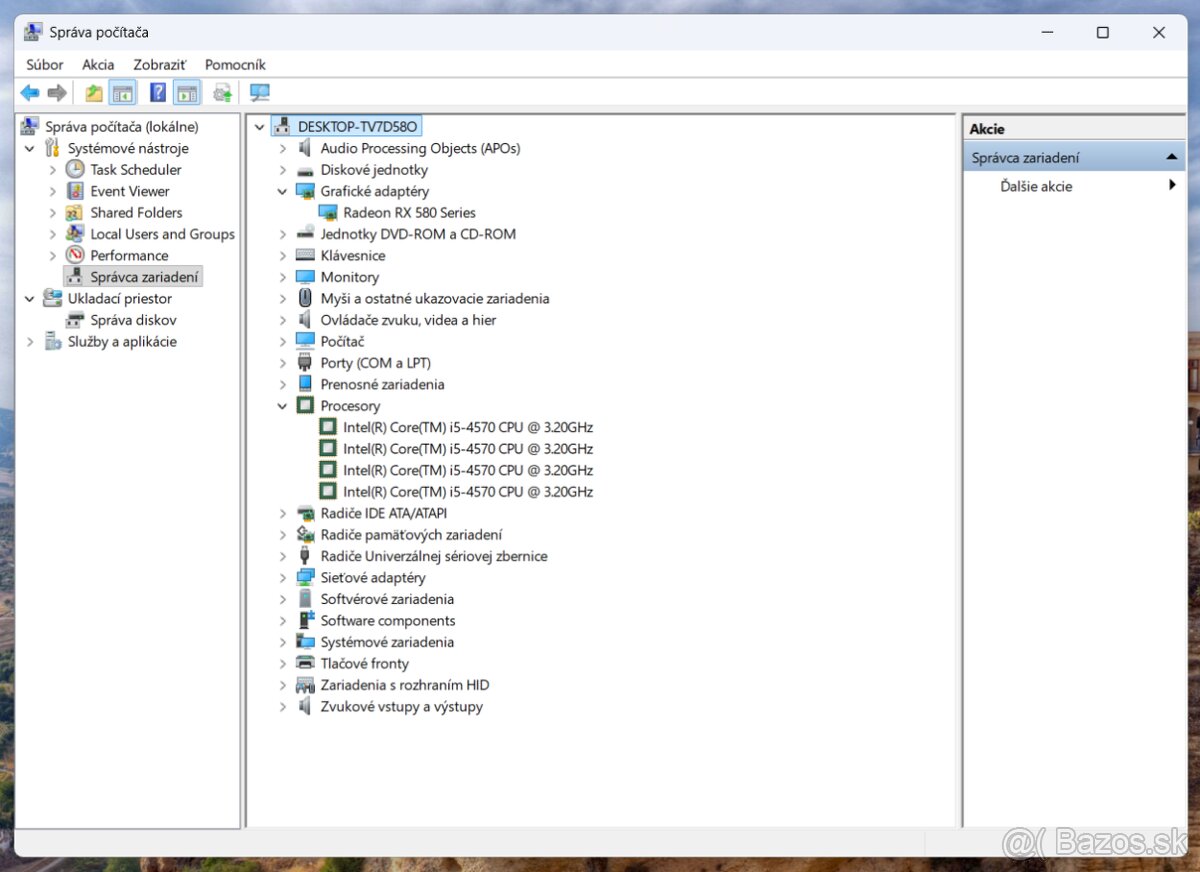
Task: Expand the Diskové jednotky category
Action: pos(283,170)
